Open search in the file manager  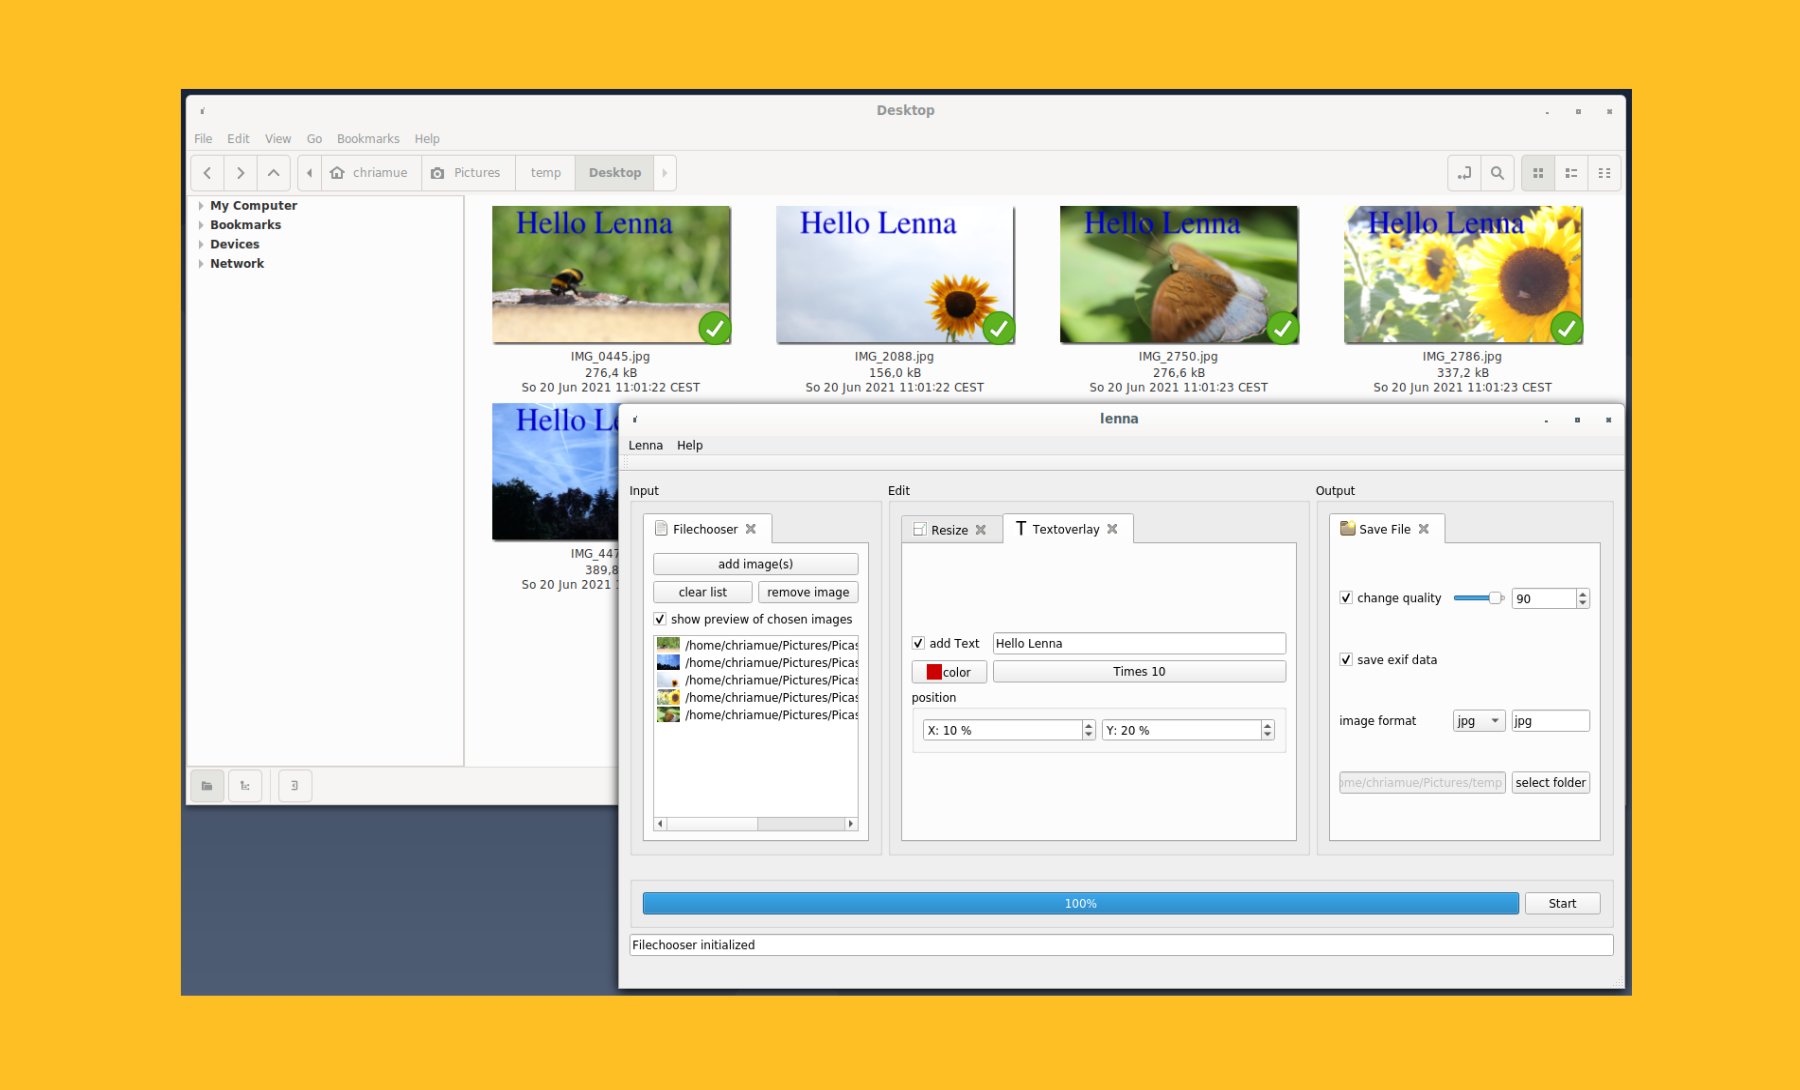click(x=1497, y=173)
